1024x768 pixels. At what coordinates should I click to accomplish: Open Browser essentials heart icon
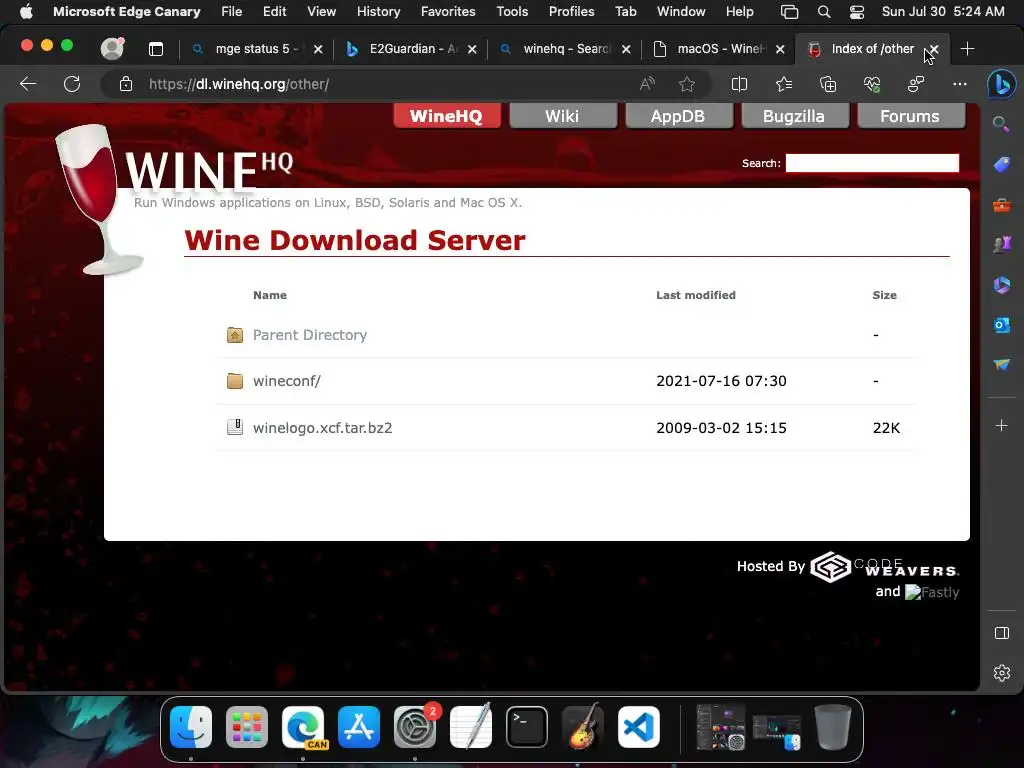[x=872, y=84]
